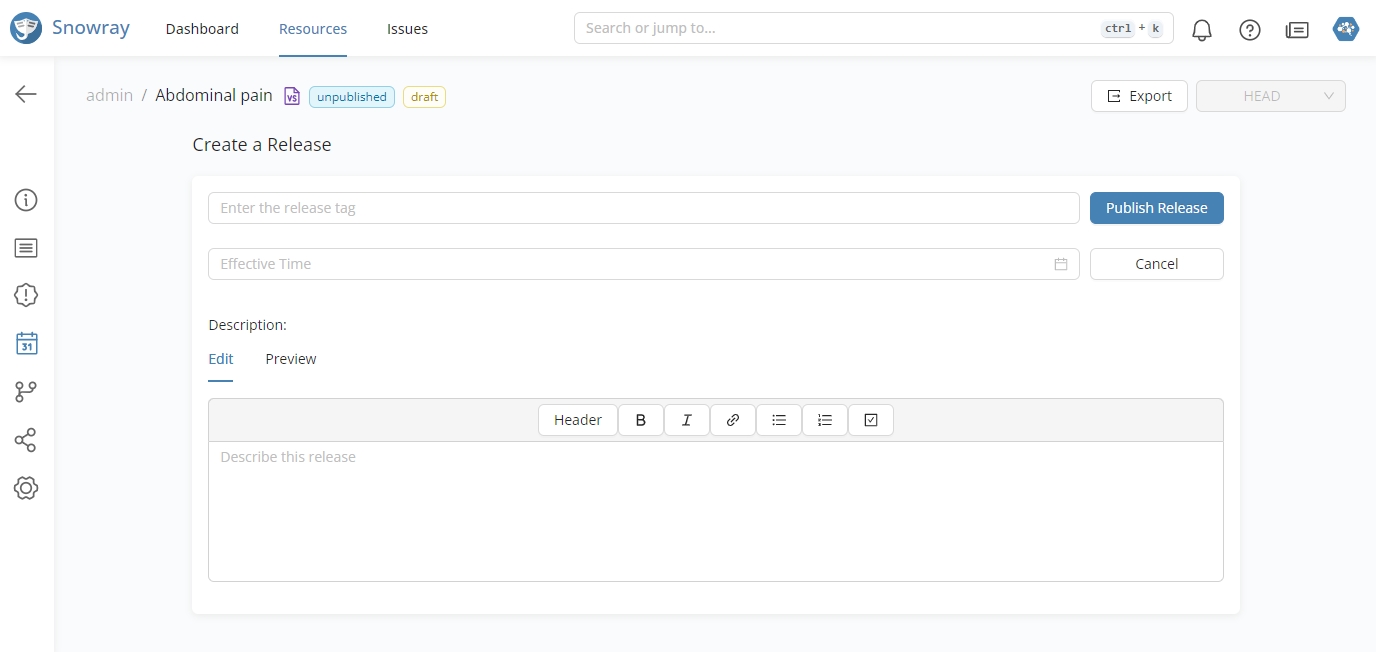
Task: Toggle bold formatting in description editor
Action: pyautogui.click(x=641, y=420)
